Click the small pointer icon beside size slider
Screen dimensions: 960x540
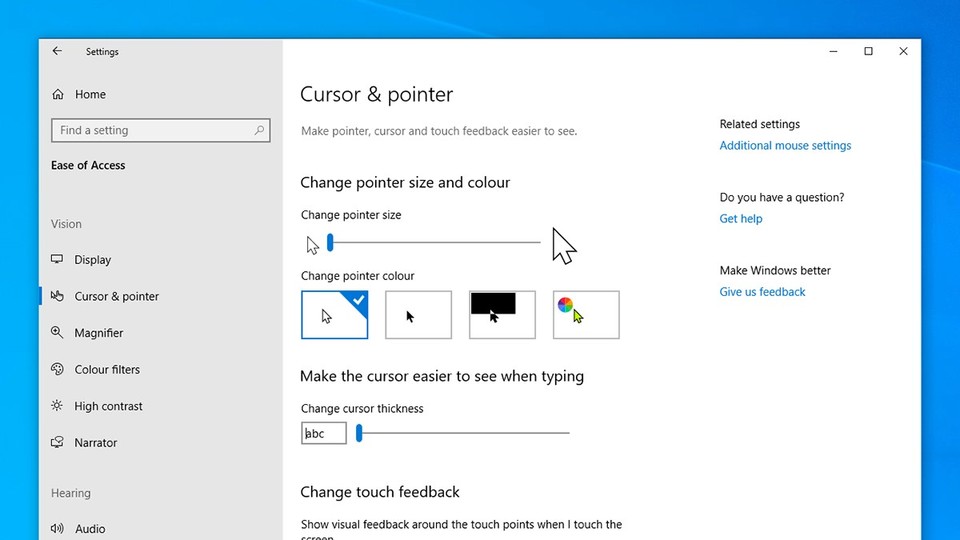coord(313,246)
